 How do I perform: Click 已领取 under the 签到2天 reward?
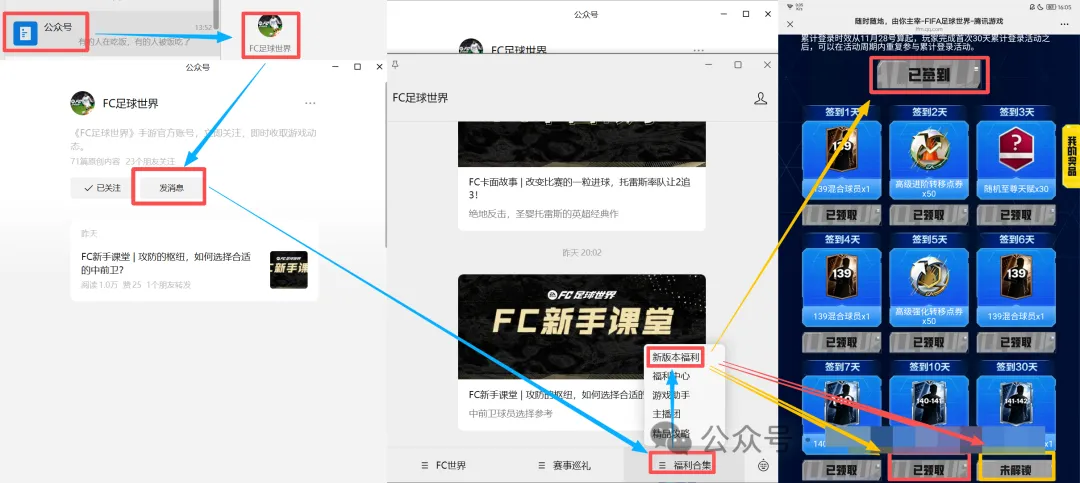pyautogui.click(x=928, y=215)
